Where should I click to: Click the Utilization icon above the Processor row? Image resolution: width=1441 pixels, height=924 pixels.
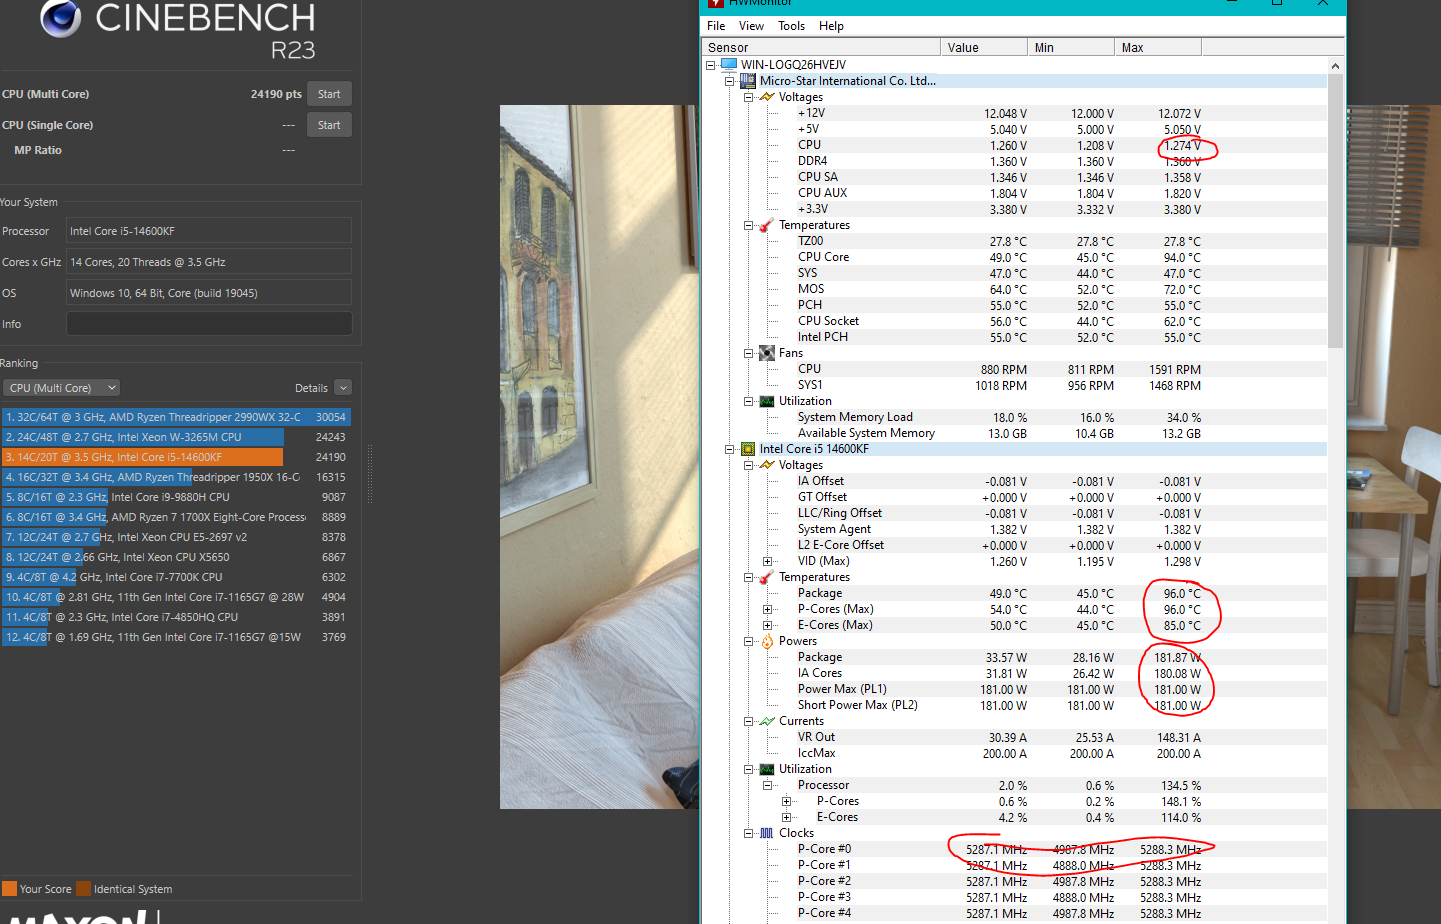pyautogui.click(x=767, y=769)
